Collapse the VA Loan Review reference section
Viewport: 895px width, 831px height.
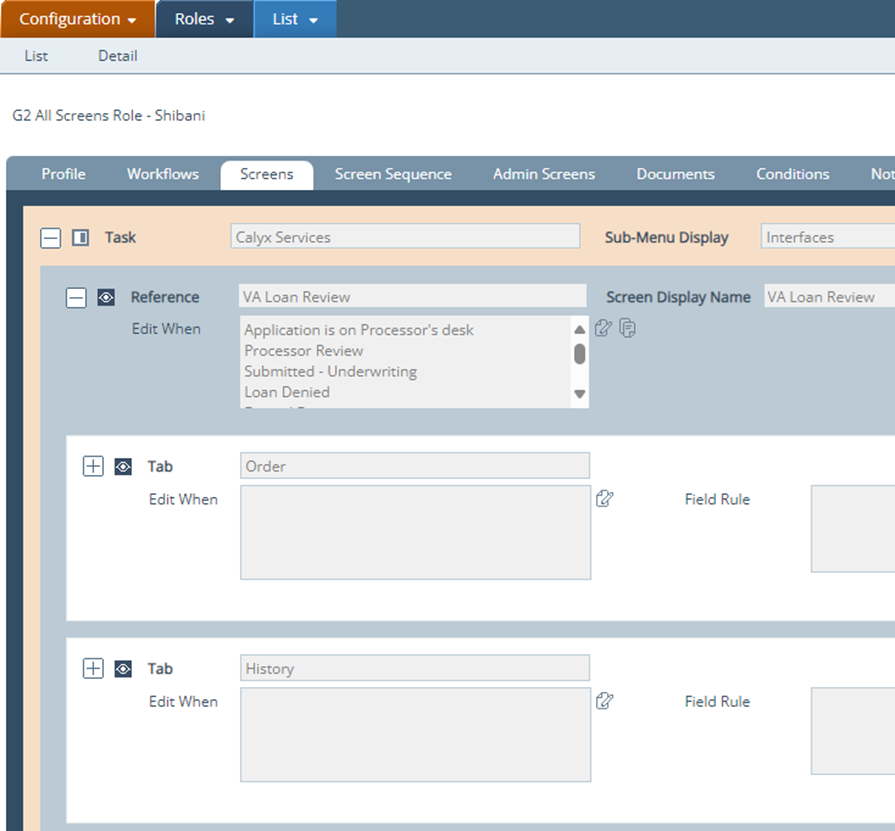76,297
